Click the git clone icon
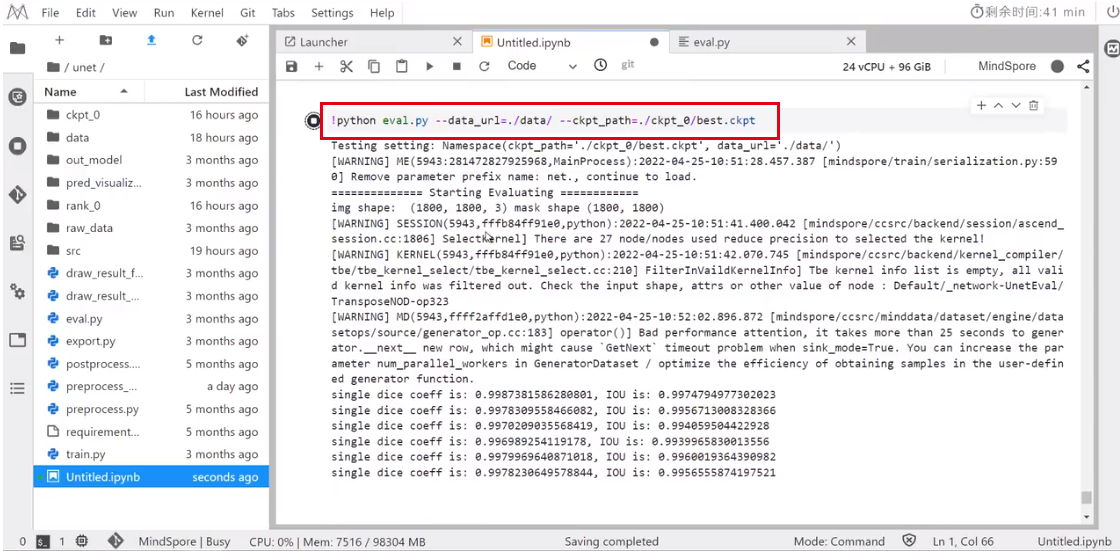 click(x=243, y=41)
